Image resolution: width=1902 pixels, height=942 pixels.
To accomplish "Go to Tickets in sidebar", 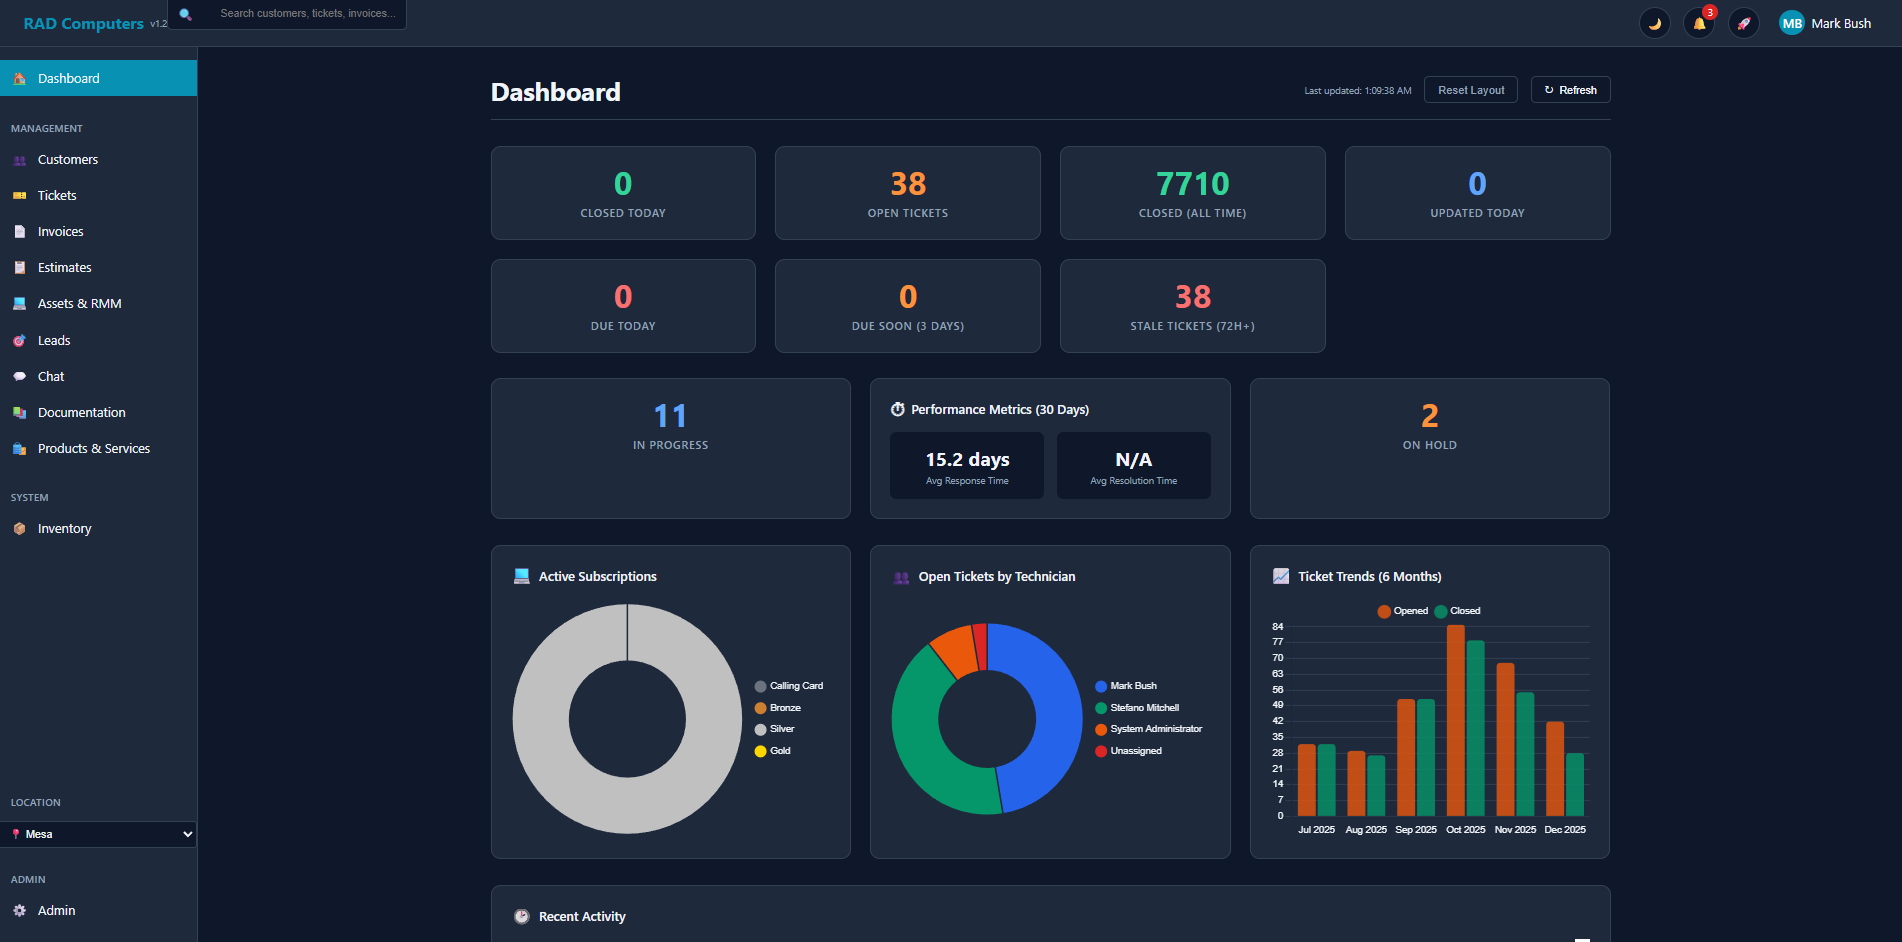I will pyautogui.click(x=57, y=196).
